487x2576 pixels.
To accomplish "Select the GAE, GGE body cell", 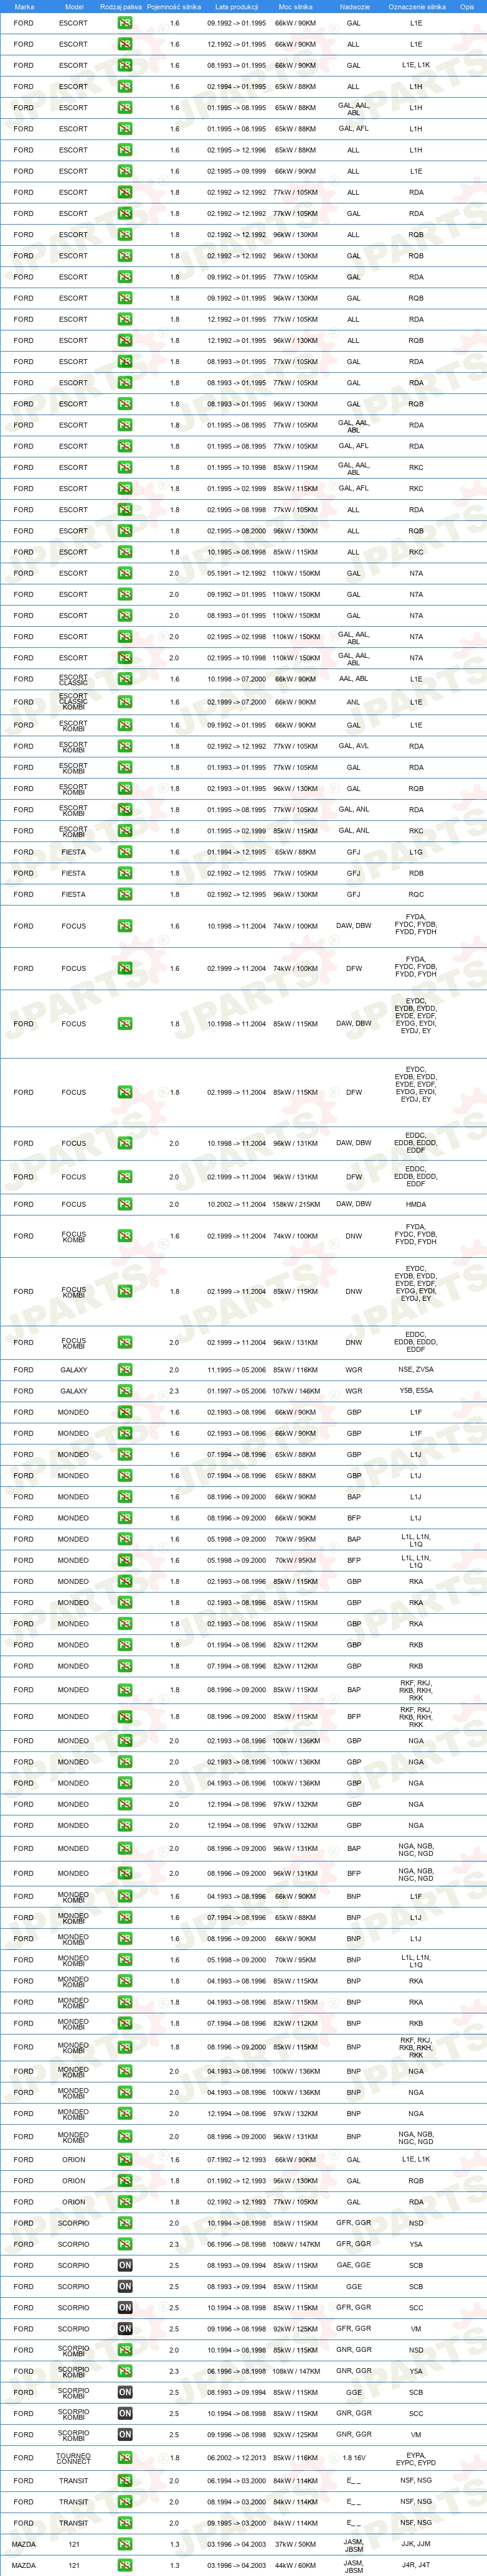I will [354, 2266].
